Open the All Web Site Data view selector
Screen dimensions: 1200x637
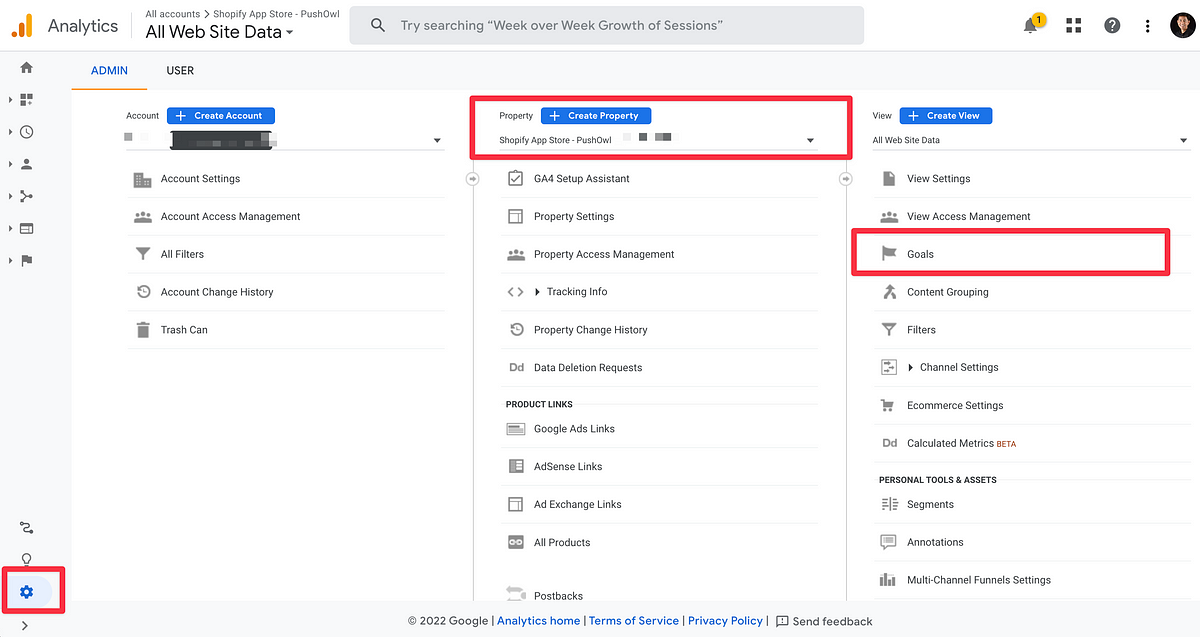pyautogui.click(x=219, y=32)
